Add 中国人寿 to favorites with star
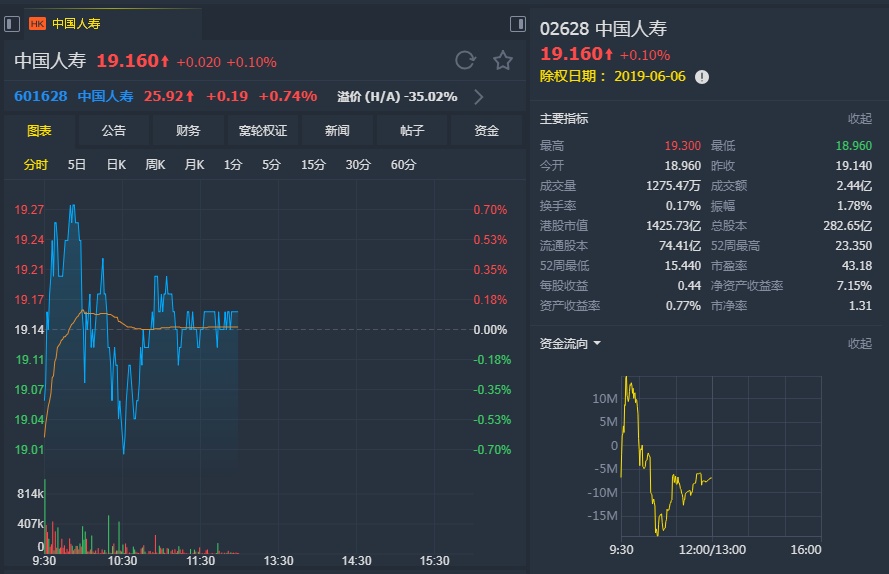Screen dimensions: 889x574 503,61
